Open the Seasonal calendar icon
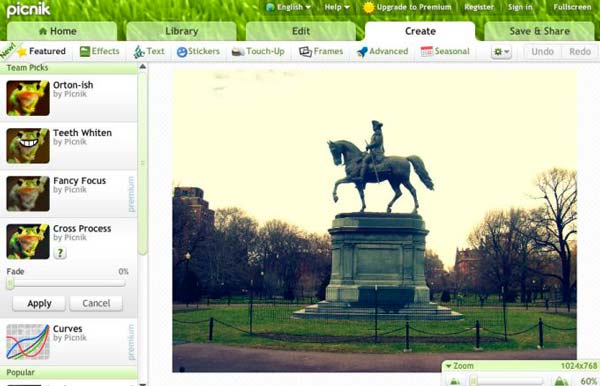 click(x=426, y=51)
